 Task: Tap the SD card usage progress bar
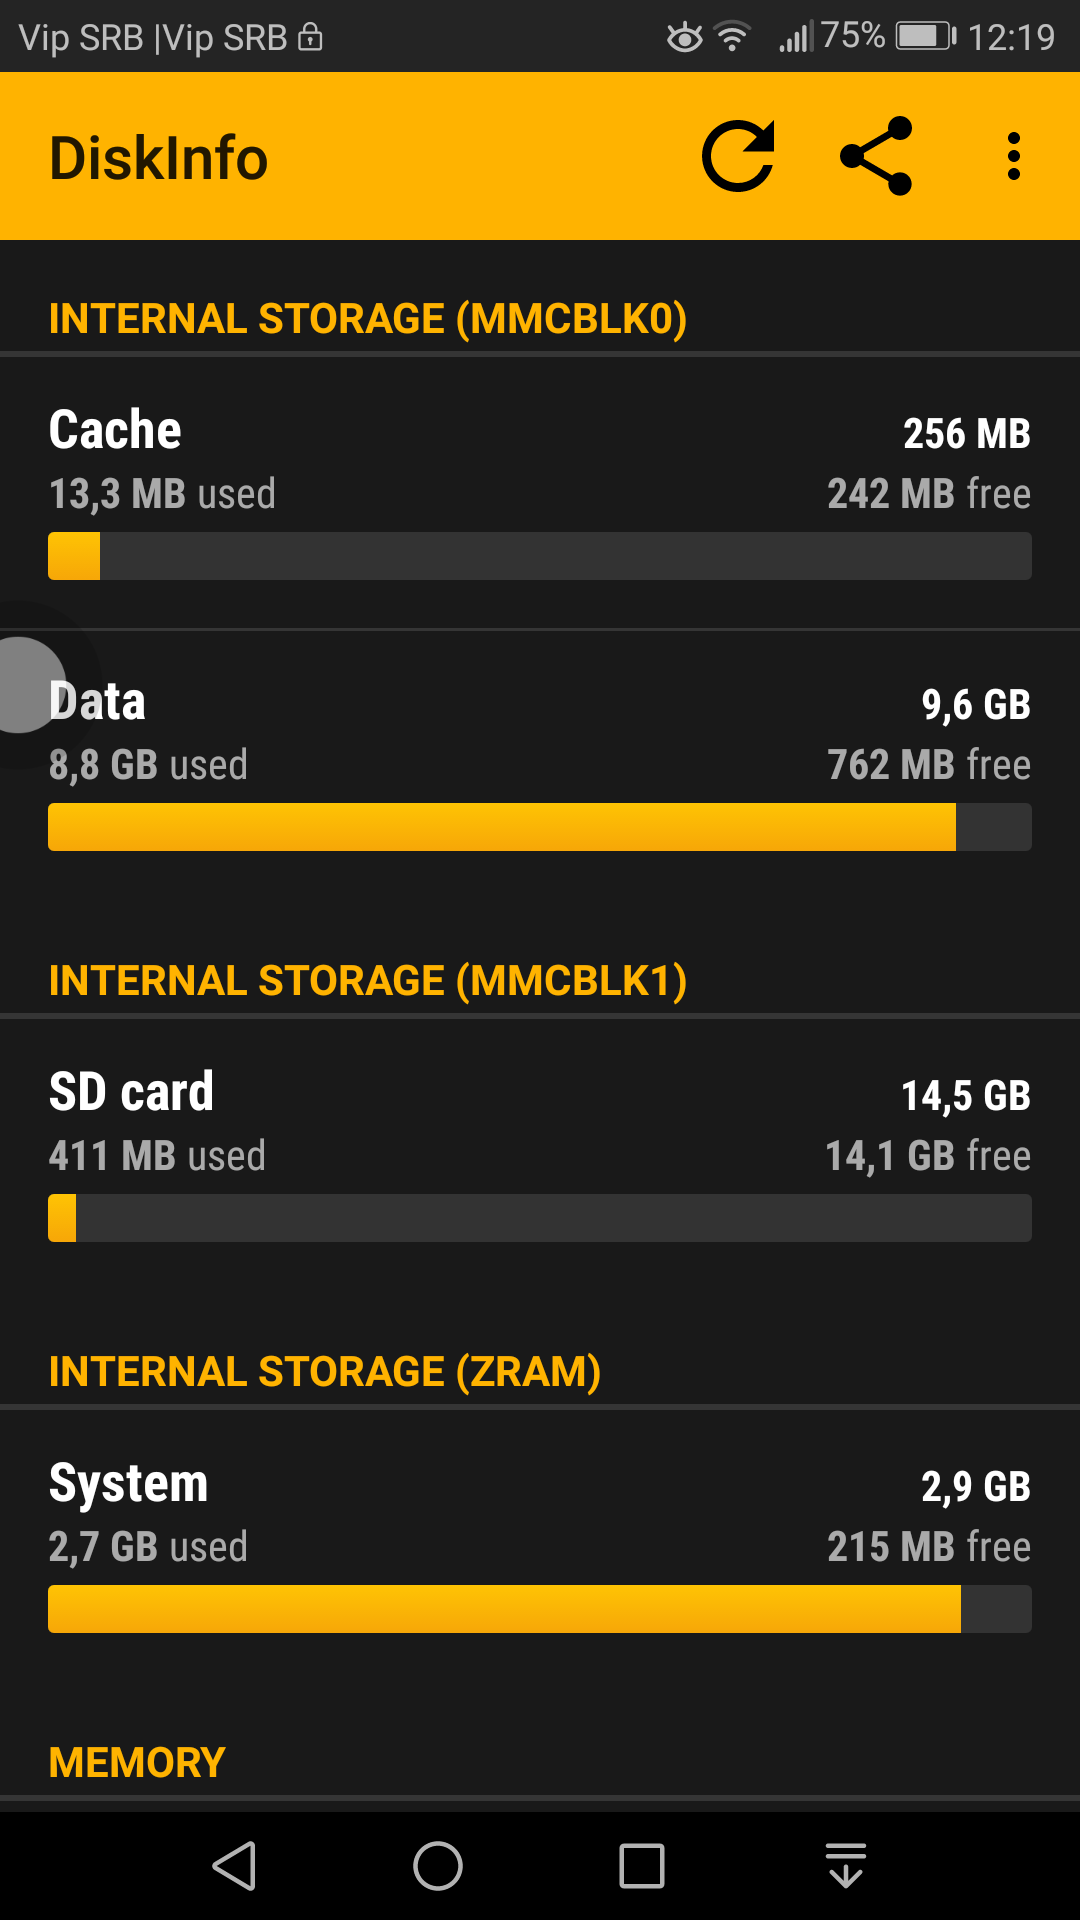(540, 1218)
